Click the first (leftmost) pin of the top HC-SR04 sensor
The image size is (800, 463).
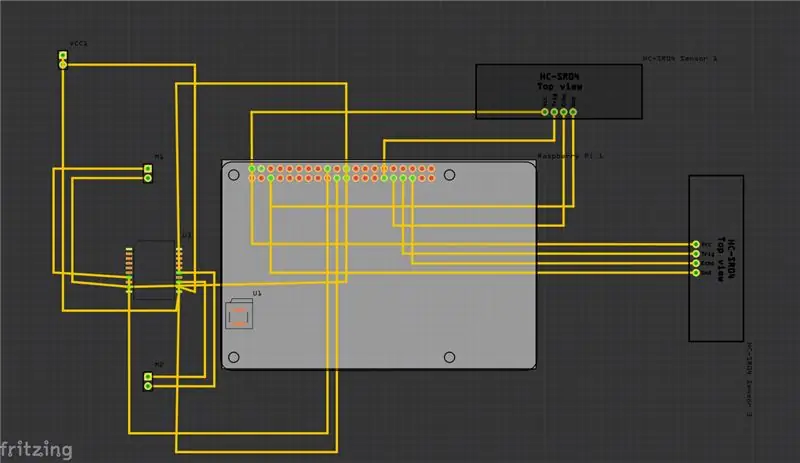[545, 112]
